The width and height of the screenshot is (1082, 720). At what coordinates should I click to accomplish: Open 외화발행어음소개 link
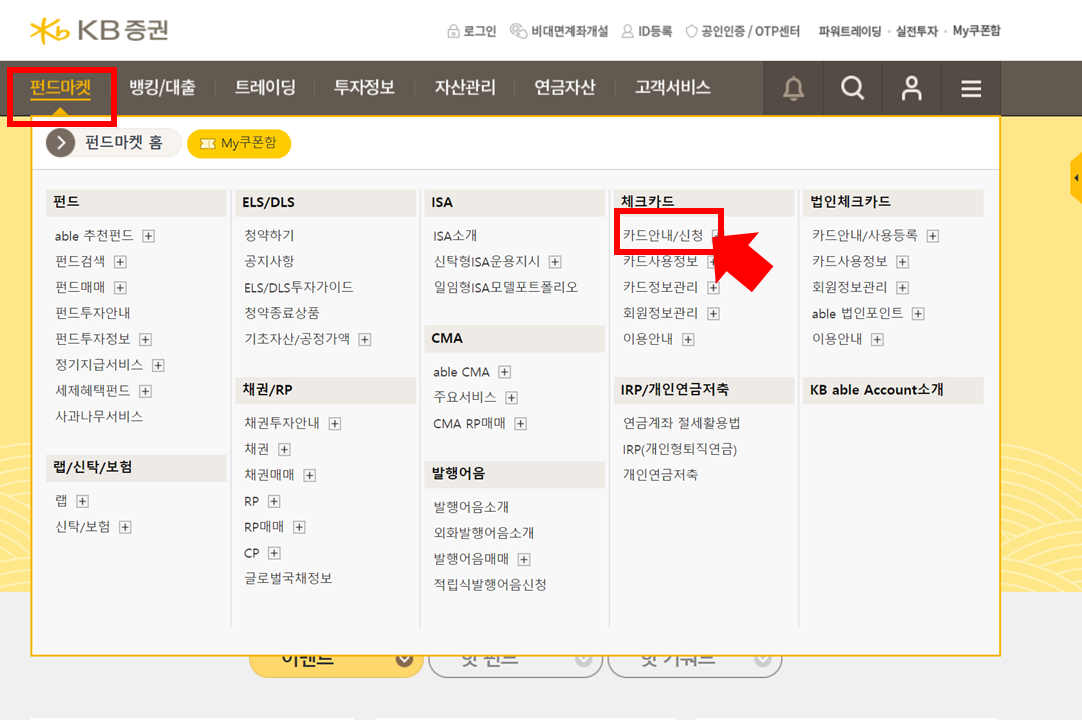coord(484,533)
